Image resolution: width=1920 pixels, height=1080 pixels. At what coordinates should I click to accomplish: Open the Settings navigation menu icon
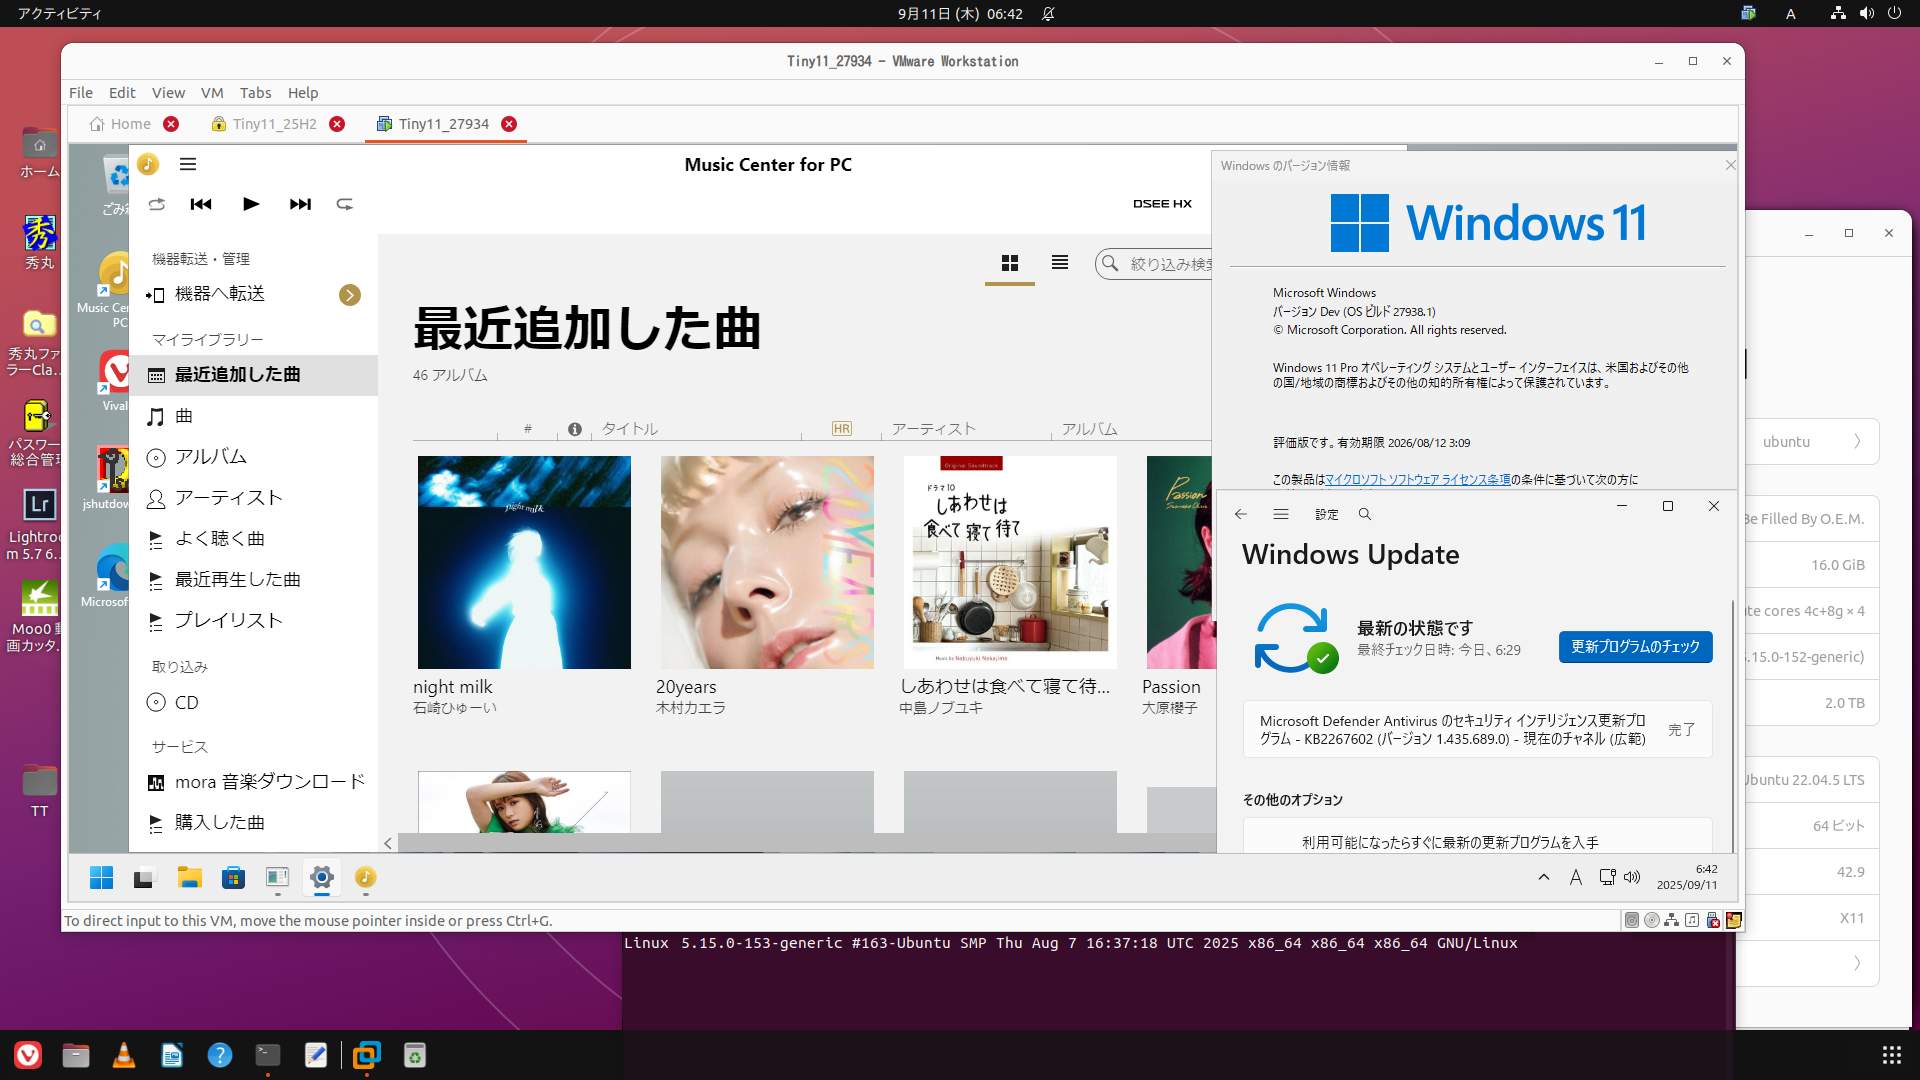1281,514
